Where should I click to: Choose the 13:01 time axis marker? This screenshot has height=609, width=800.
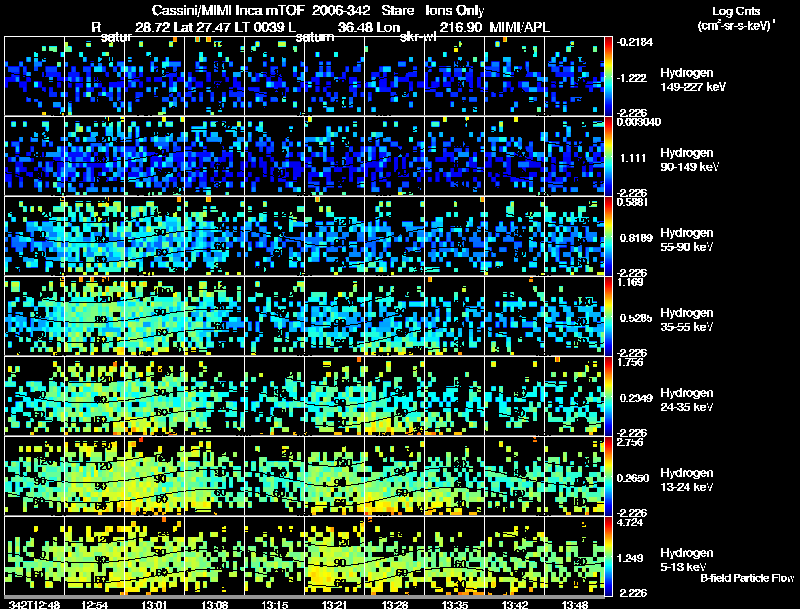[154, 604]
